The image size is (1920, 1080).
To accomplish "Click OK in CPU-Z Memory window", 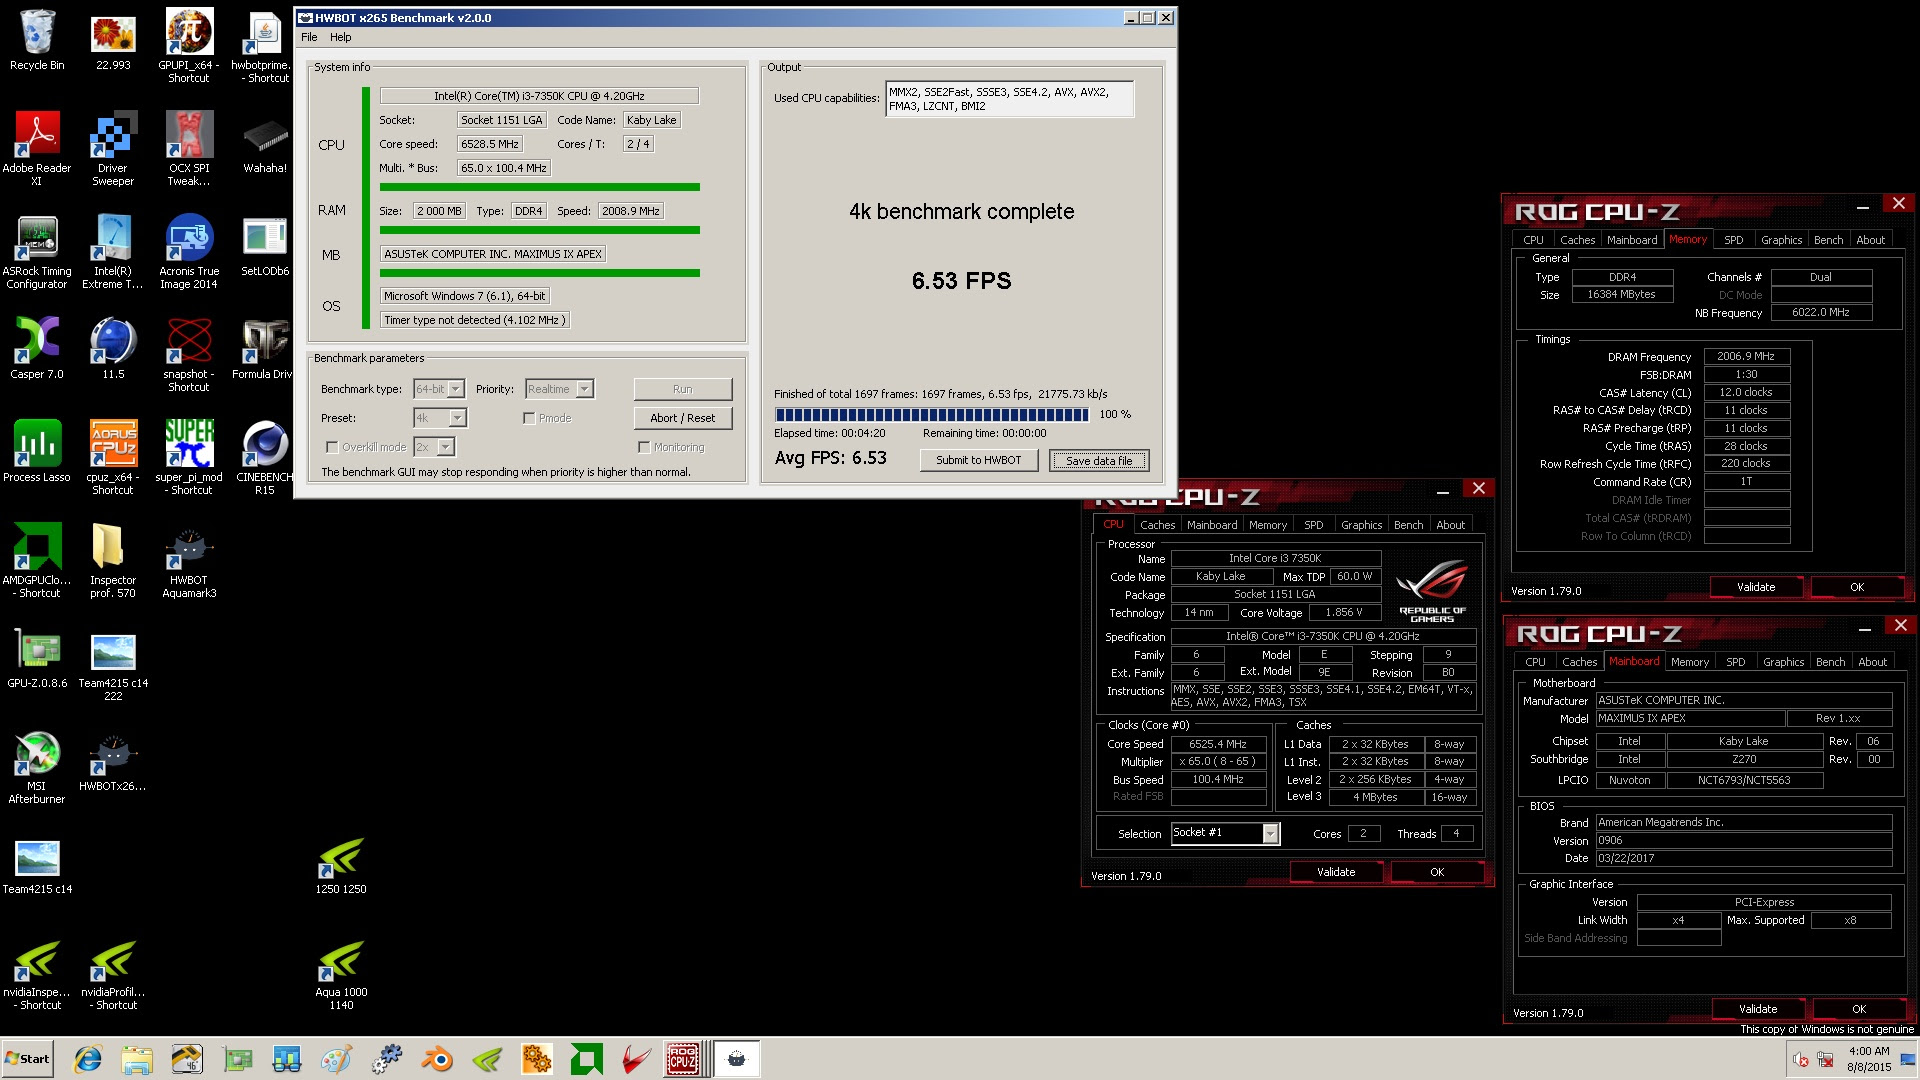I will coord(1857,587).
